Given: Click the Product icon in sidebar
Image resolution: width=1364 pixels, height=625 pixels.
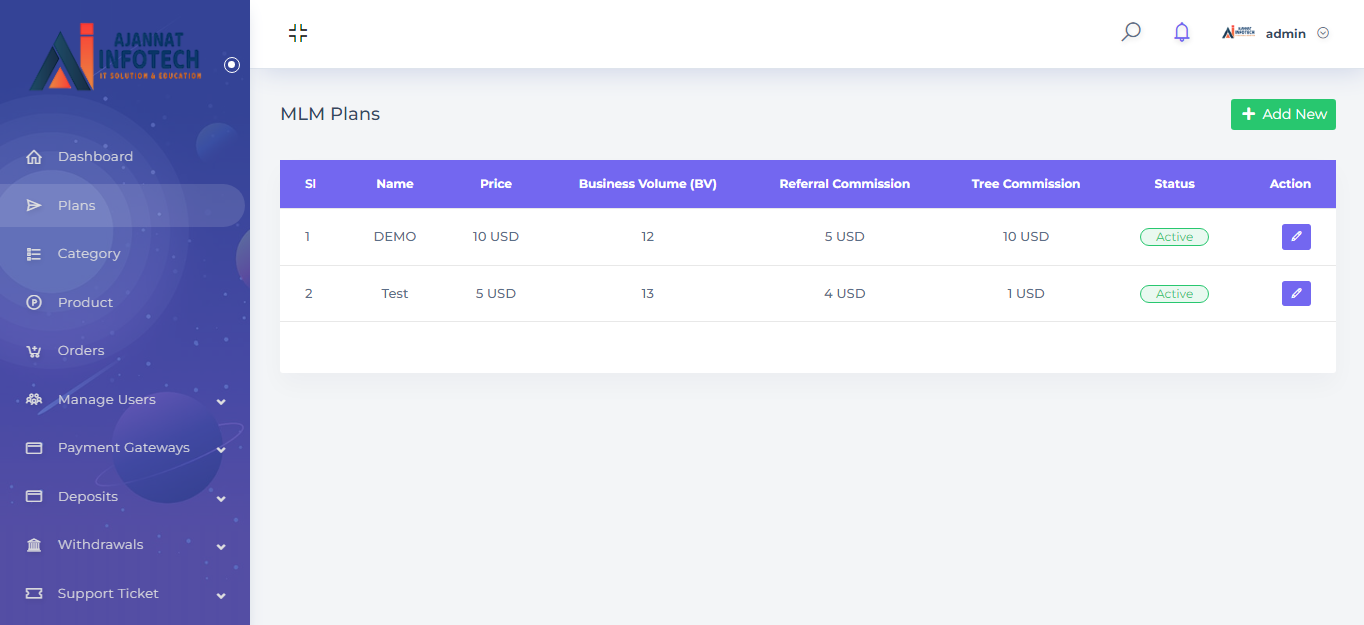Looking at the screenshot, I should click(34, 303).
